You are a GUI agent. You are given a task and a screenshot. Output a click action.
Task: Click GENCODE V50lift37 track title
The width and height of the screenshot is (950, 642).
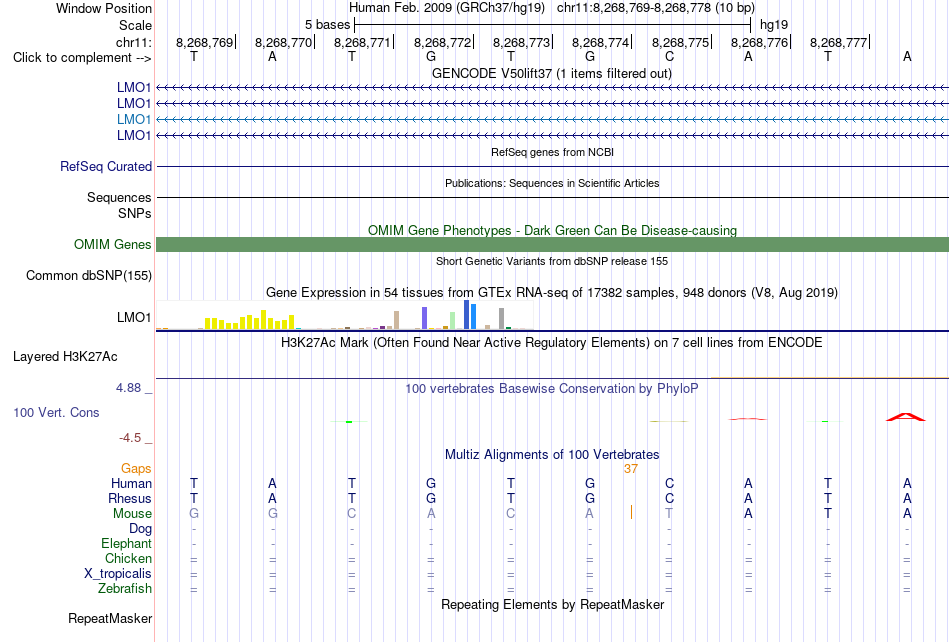[552, 73]
